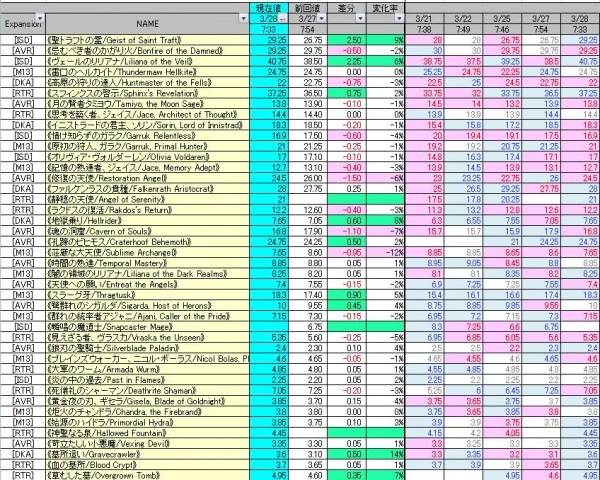Select the Garruk, Primal Hunter name cell
600x480 pixels.
pyautogui.click(x=147, y=146)
